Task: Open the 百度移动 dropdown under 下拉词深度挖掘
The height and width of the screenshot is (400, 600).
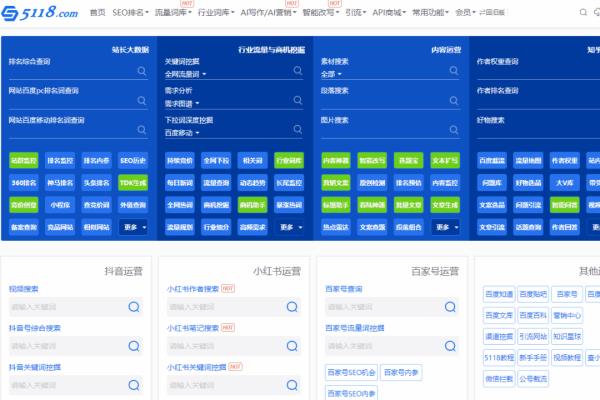Action: click(182, 133)
